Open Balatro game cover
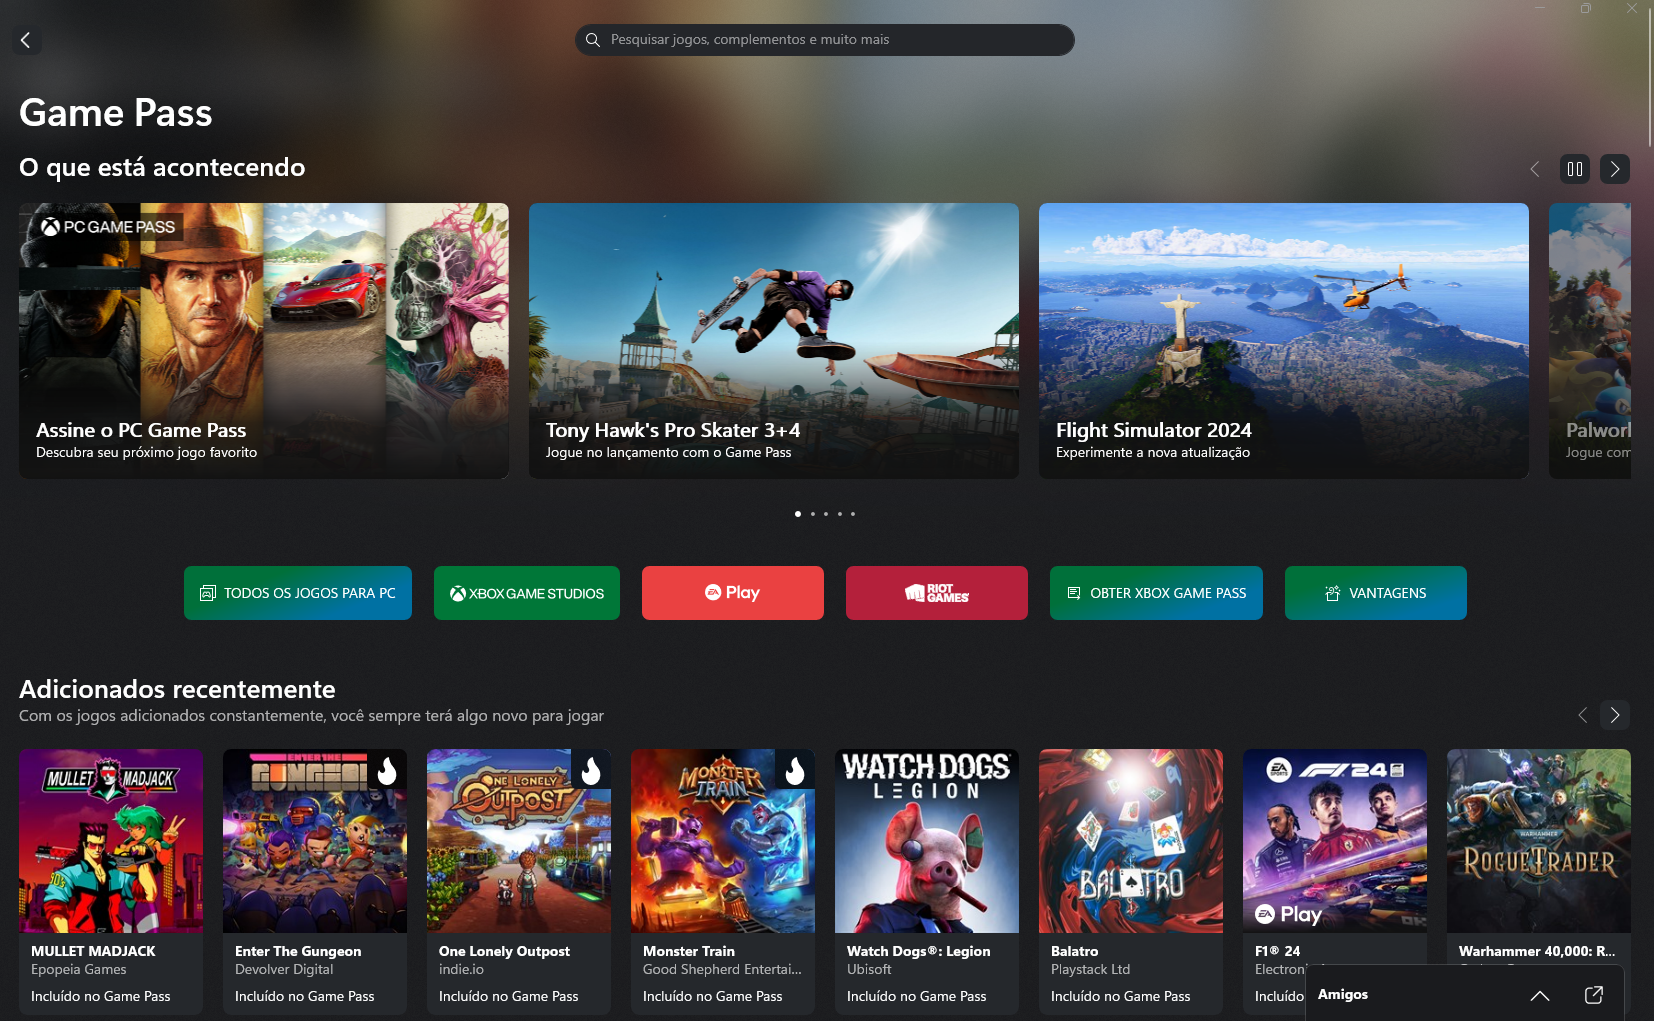This screenshot has width=1654, height=1021. (1131, 841)
